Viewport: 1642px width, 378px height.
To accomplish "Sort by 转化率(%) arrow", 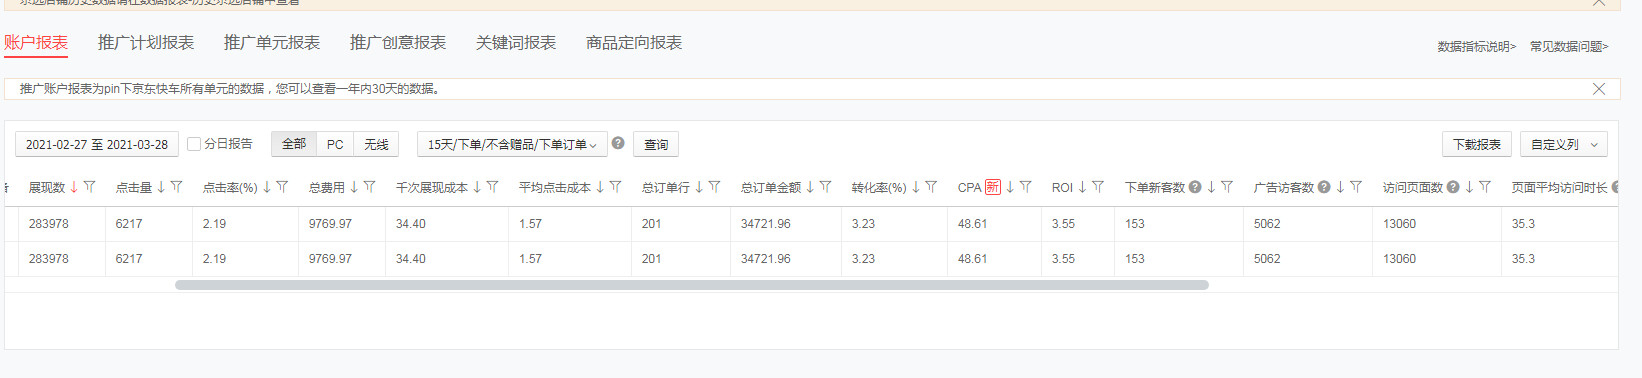I will [916, 187].
